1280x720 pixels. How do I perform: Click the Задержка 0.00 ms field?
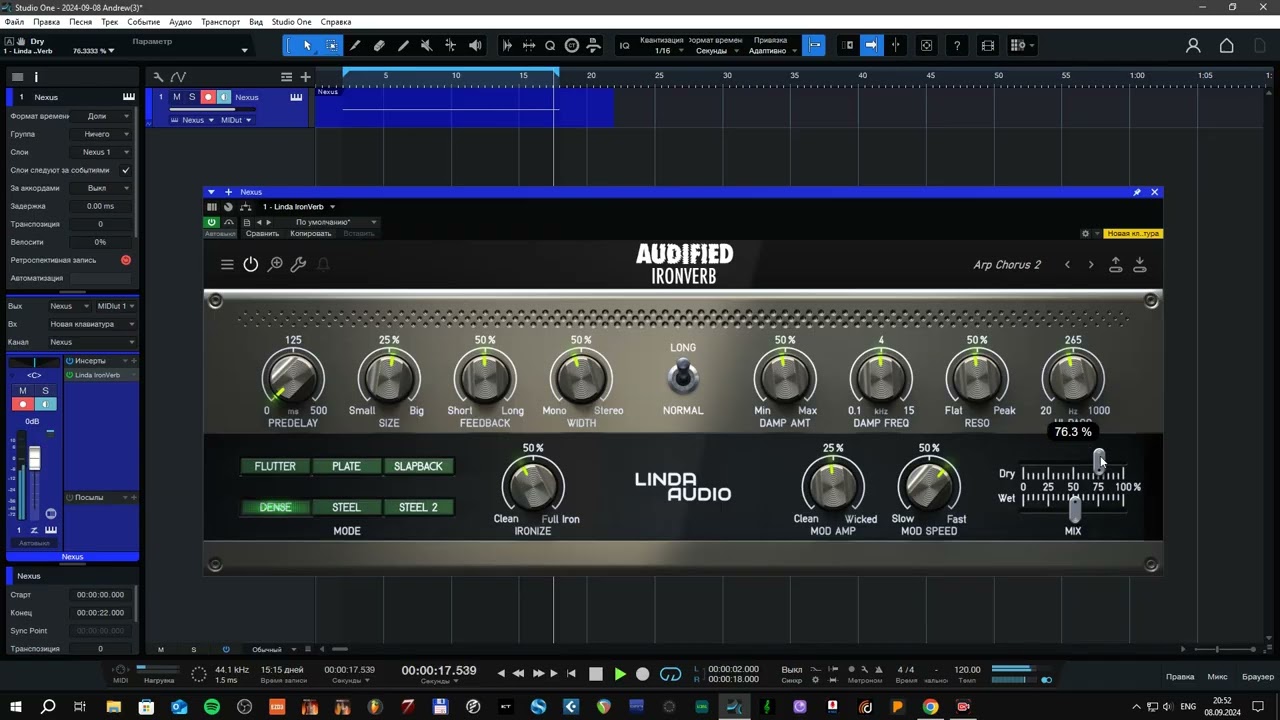coord(100,206)
